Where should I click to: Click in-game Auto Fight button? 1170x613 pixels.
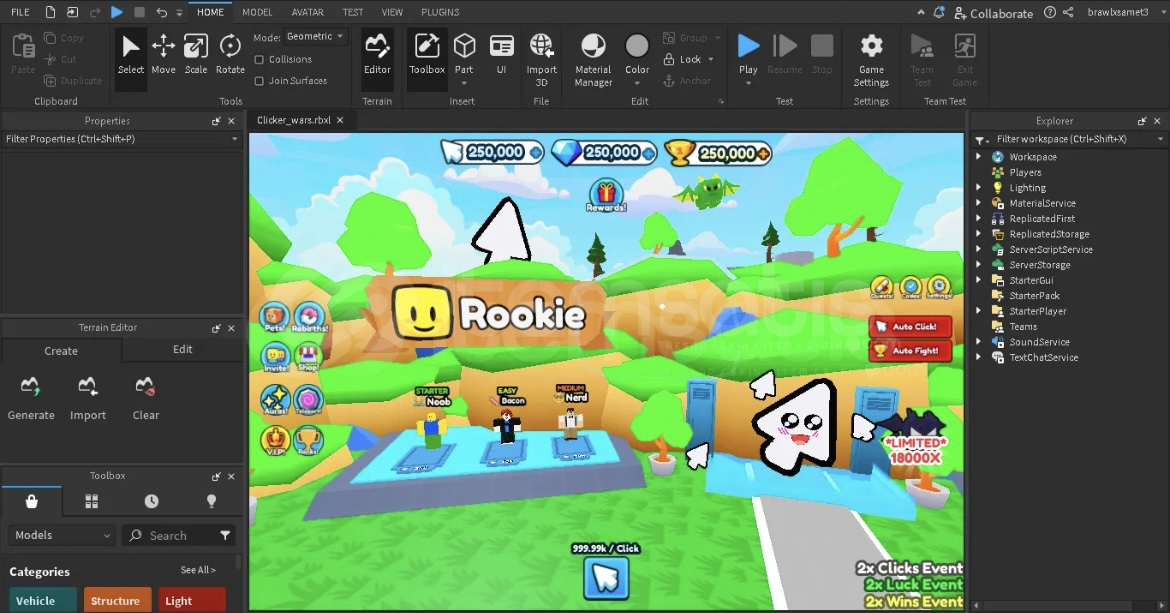910,350
